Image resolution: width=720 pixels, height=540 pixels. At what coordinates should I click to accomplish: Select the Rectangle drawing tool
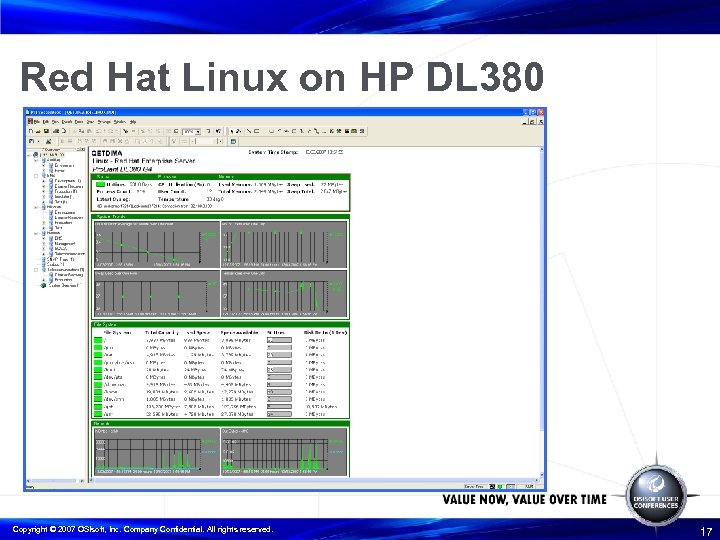pyautogui.click(x=257, y=131)
